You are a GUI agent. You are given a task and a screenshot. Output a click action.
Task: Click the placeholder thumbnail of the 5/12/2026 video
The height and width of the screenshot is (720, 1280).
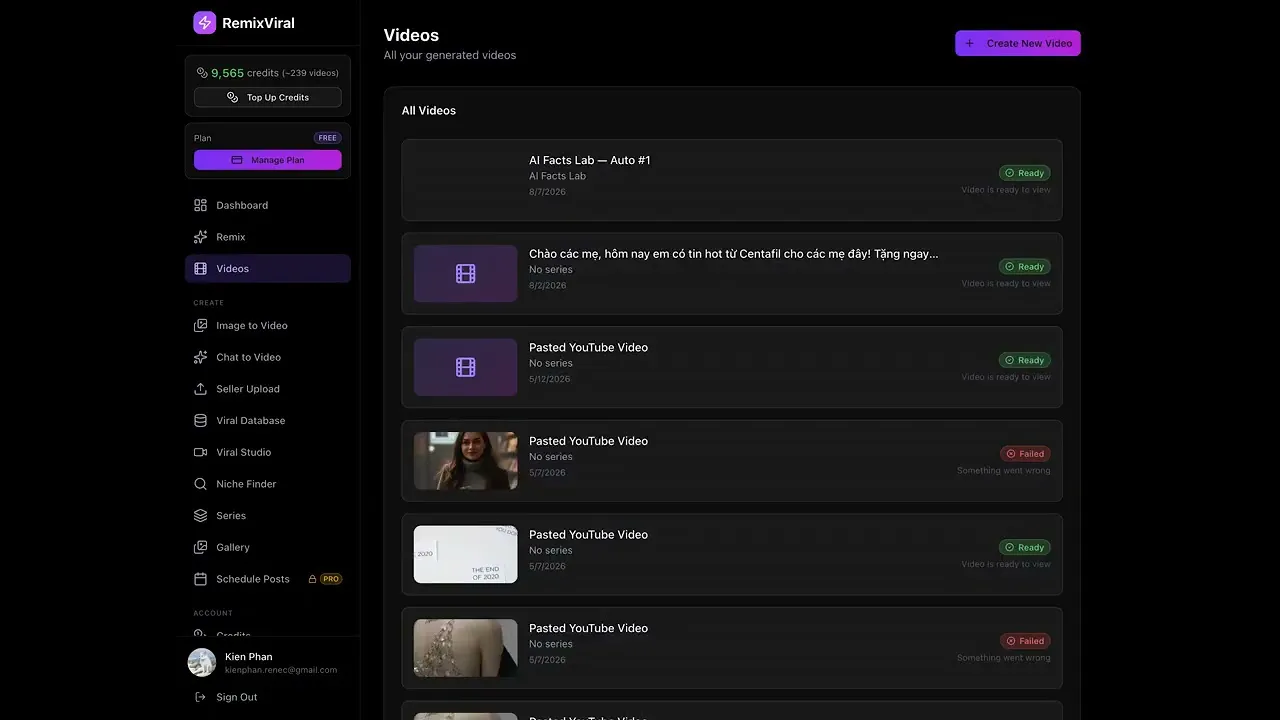466,367
